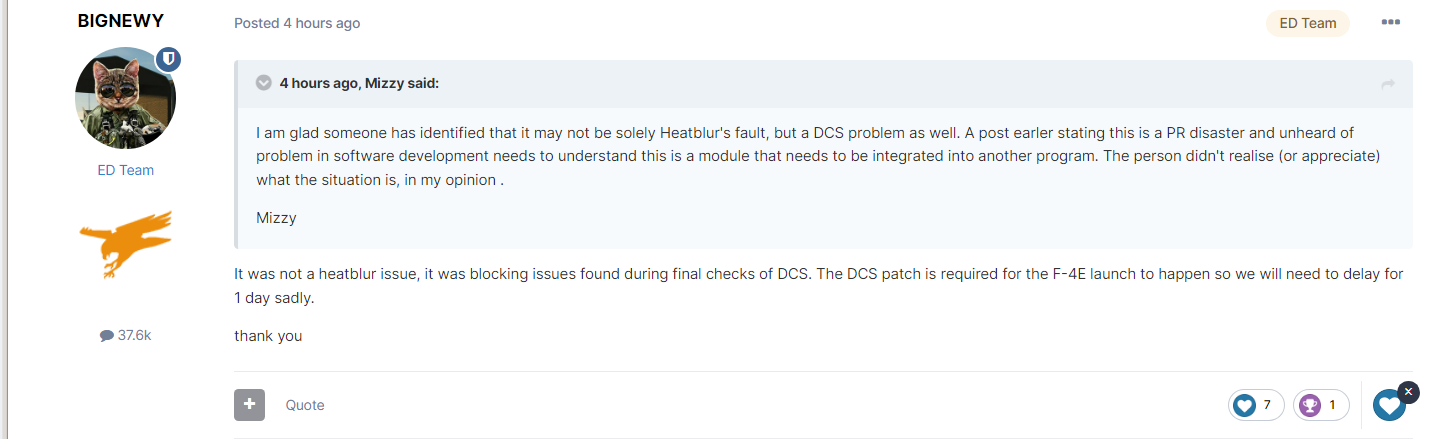The height and width of the screenshot is (439, 1431).
Task: View the blue heart Like reactions count
Action: click(x=1257, y=405)
